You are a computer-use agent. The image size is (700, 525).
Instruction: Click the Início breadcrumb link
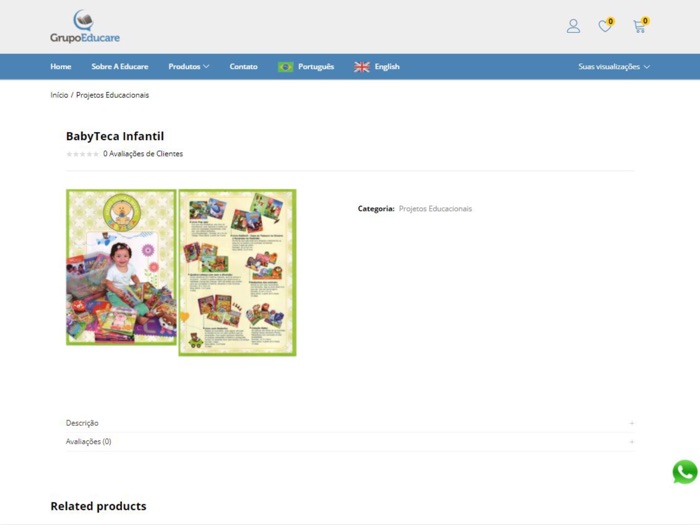pos(59,95)
